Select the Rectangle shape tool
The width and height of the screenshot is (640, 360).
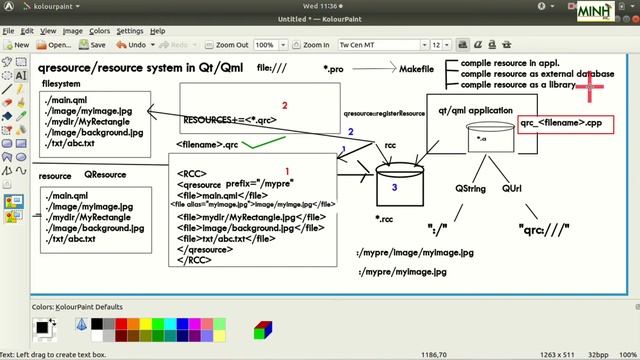21,143
